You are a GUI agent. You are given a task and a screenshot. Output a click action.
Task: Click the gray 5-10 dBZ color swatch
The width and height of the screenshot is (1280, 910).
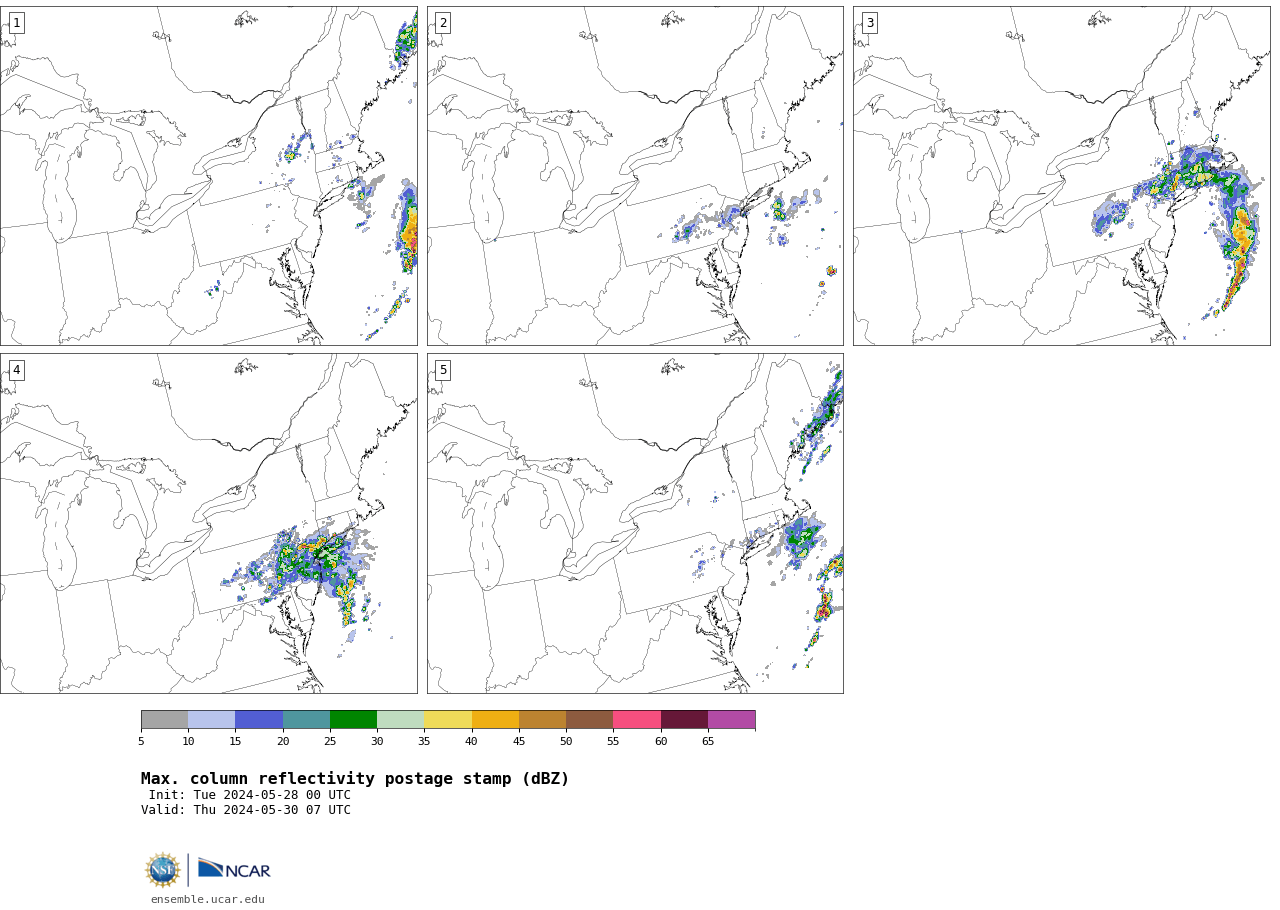point(164,720)
